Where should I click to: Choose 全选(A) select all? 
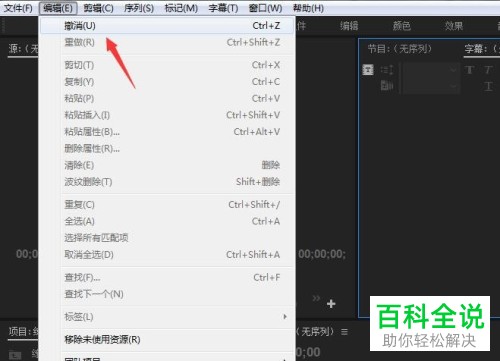coord(167,221)
